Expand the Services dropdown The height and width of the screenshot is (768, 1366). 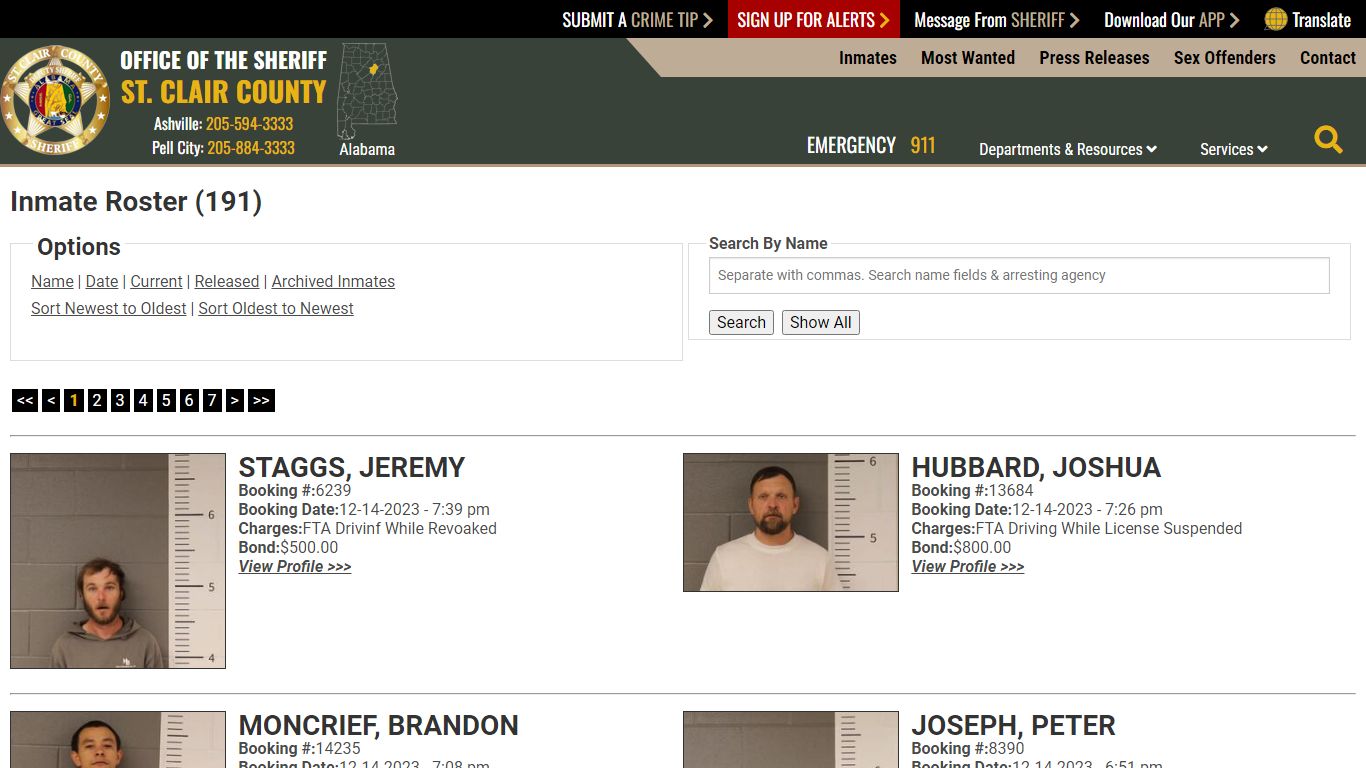pyautogui.click(x=1234, y=149)
